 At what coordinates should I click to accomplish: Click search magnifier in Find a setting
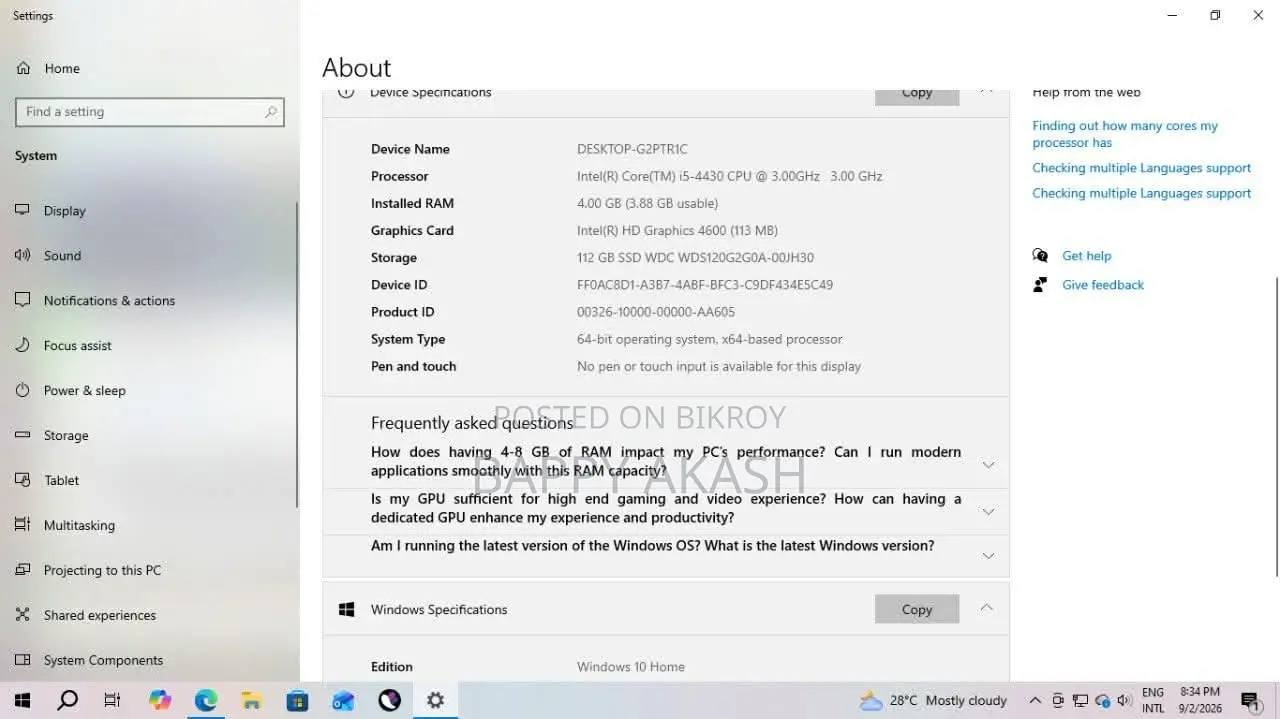point(271,112)
